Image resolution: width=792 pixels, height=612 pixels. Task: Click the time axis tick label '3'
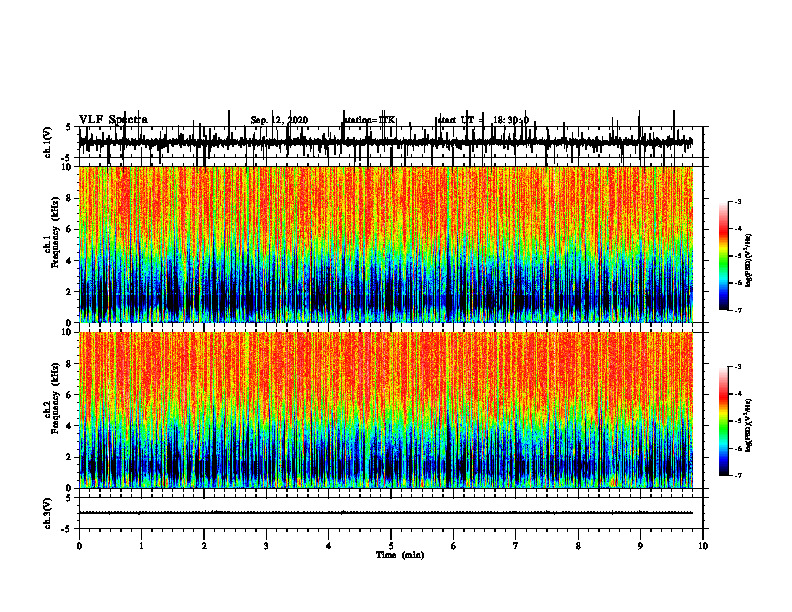(266, 546)
